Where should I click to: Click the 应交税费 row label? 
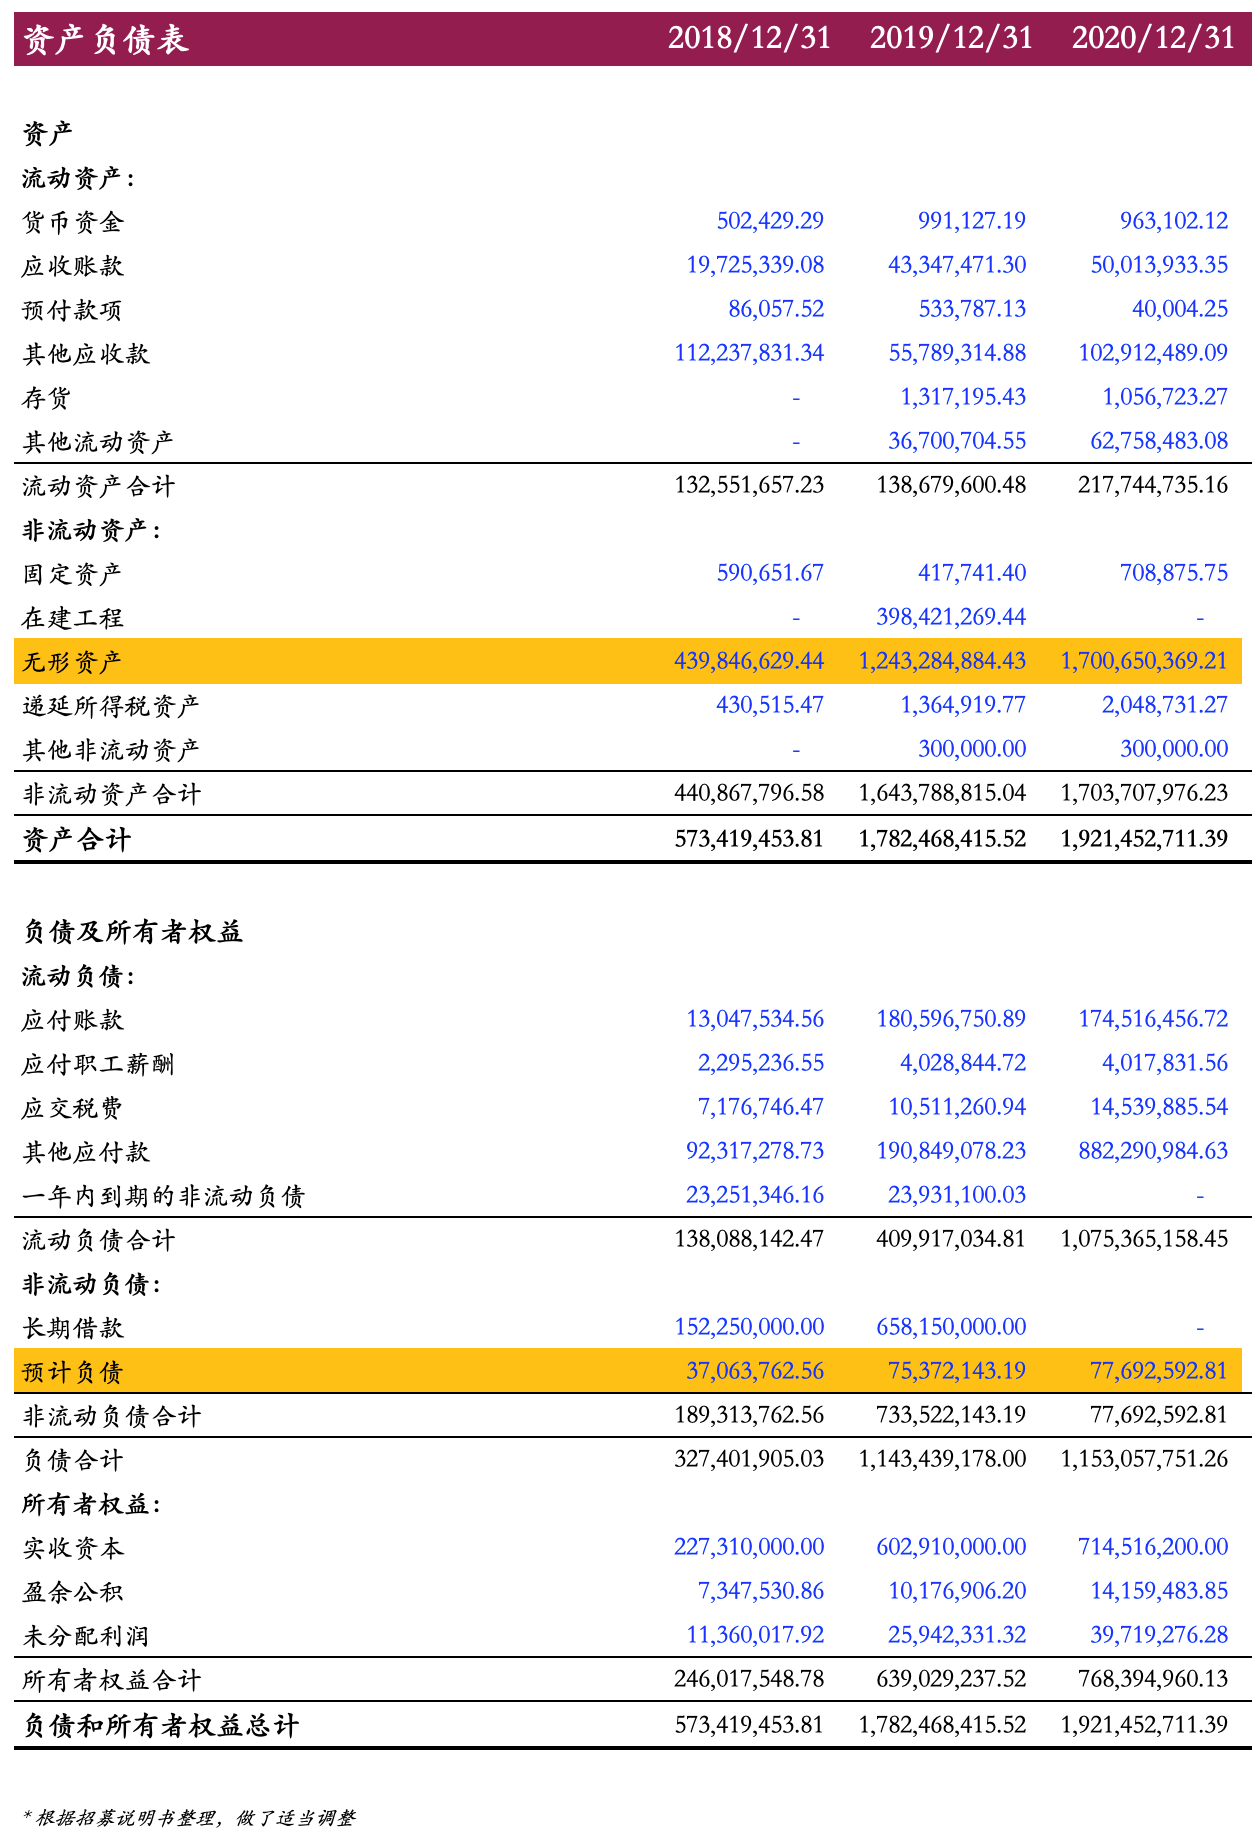[73, 1108]
